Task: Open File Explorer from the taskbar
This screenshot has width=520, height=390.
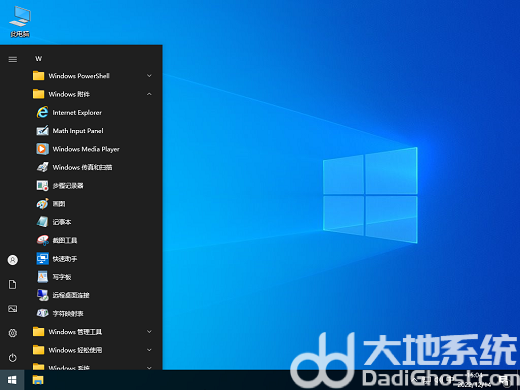Action: click(x=38, y=380)
